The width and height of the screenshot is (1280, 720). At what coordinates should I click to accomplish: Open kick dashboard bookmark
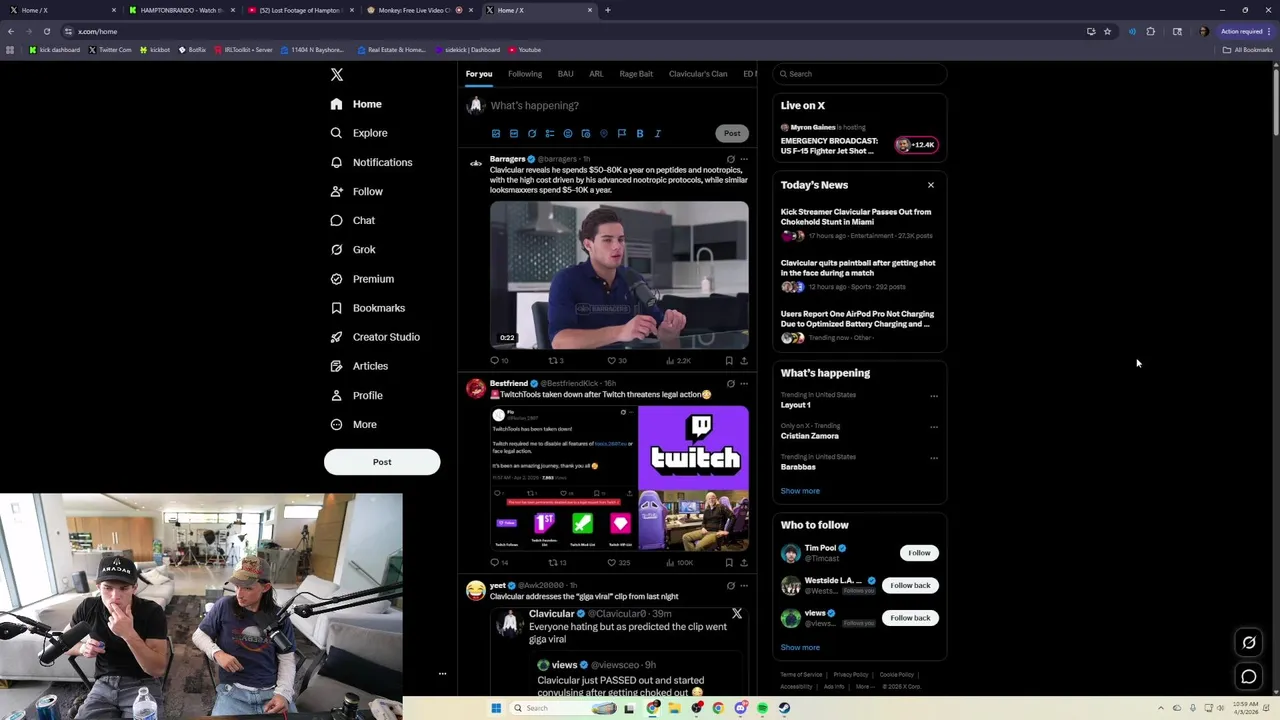(x=55, y=50)
